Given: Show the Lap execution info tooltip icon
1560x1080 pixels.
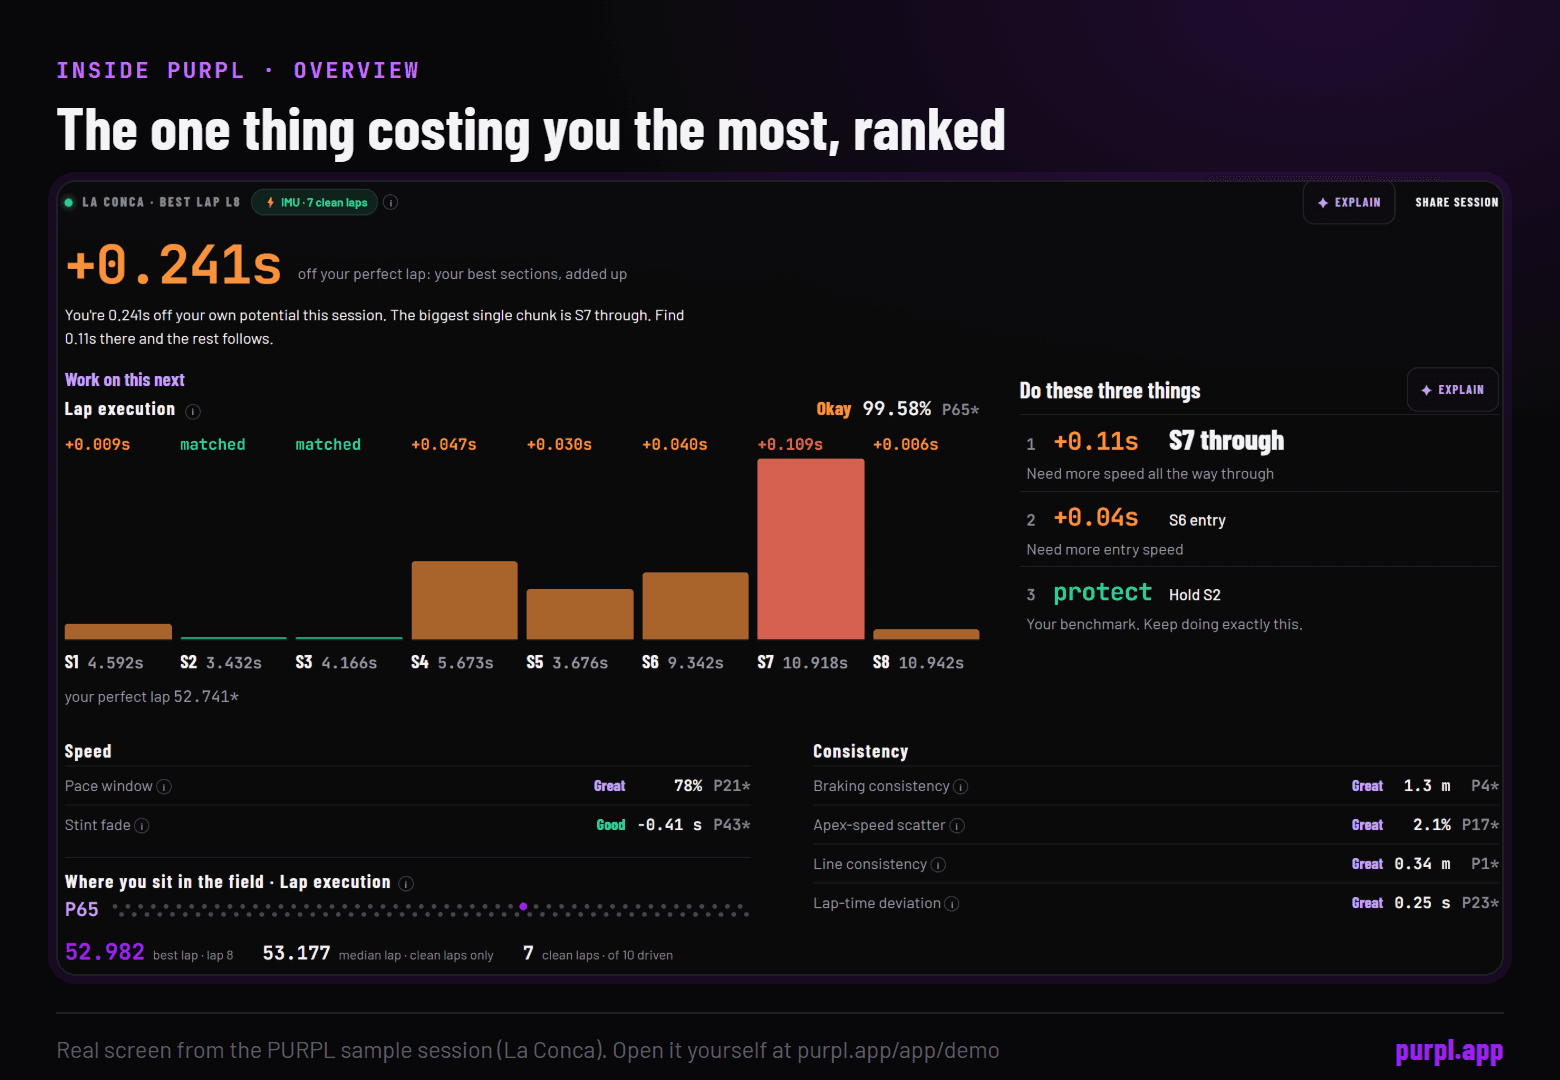Looking at the screenshot, I should point(193,411).
